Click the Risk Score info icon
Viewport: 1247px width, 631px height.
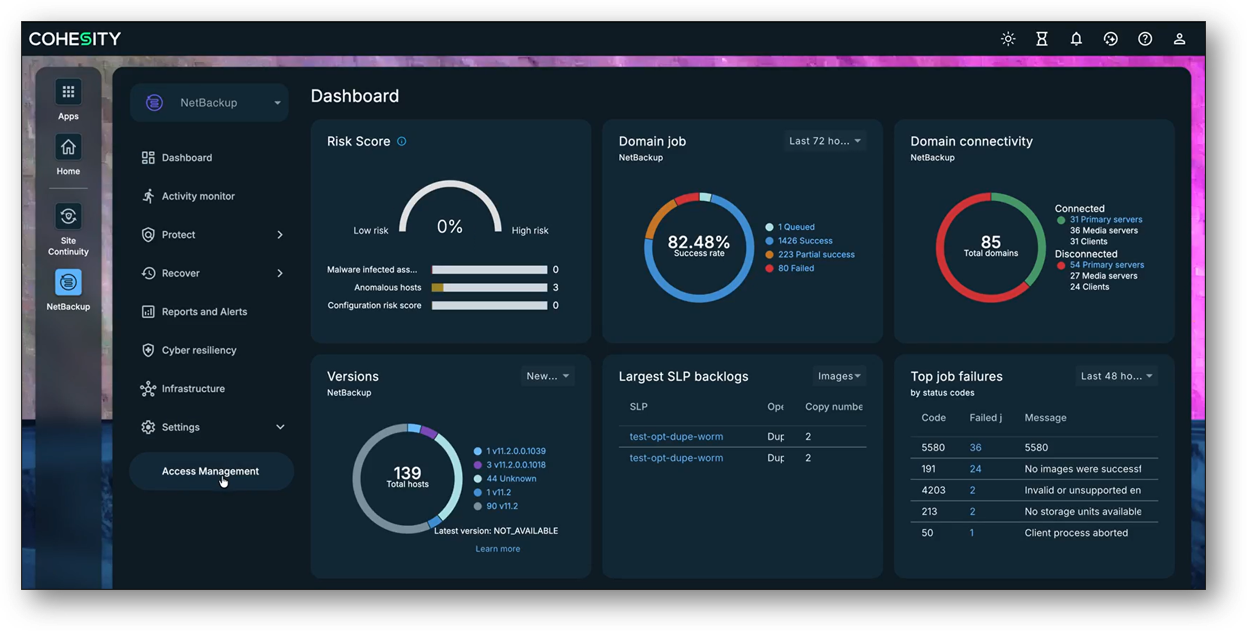(402, 141)
